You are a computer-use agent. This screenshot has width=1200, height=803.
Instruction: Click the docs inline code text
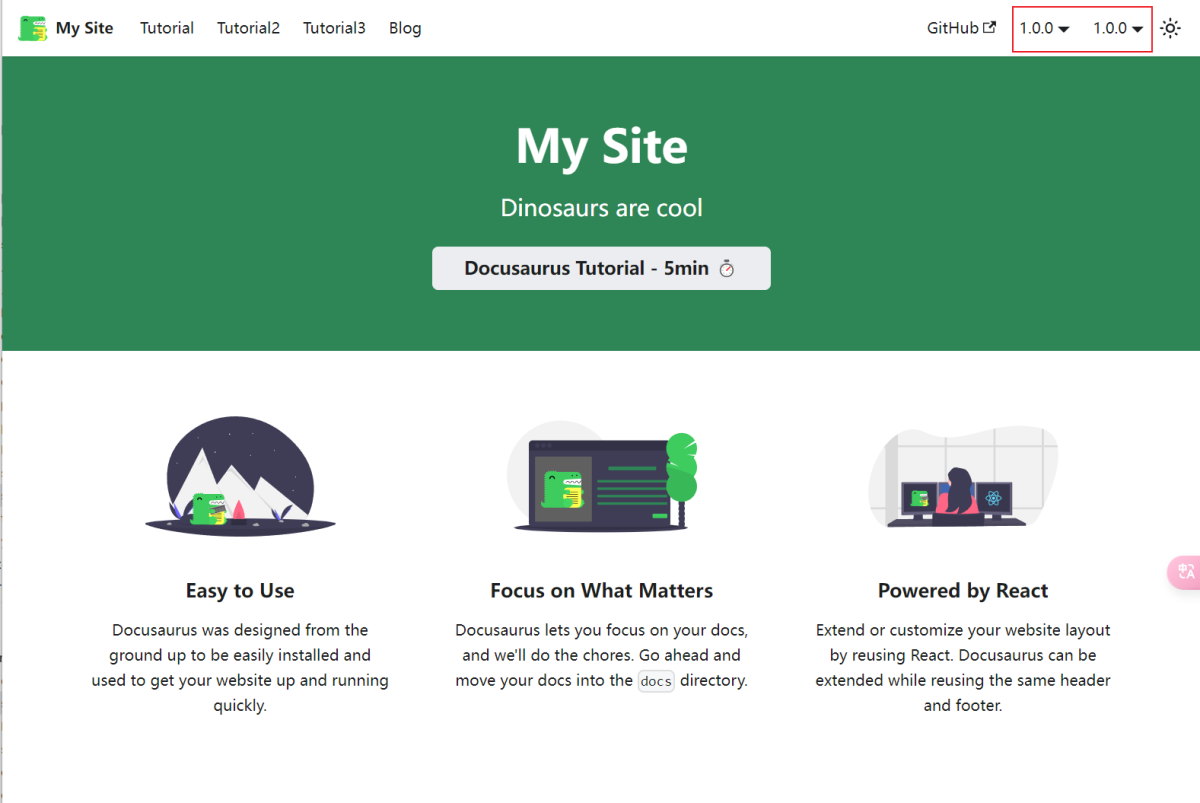tap(656, 681)
